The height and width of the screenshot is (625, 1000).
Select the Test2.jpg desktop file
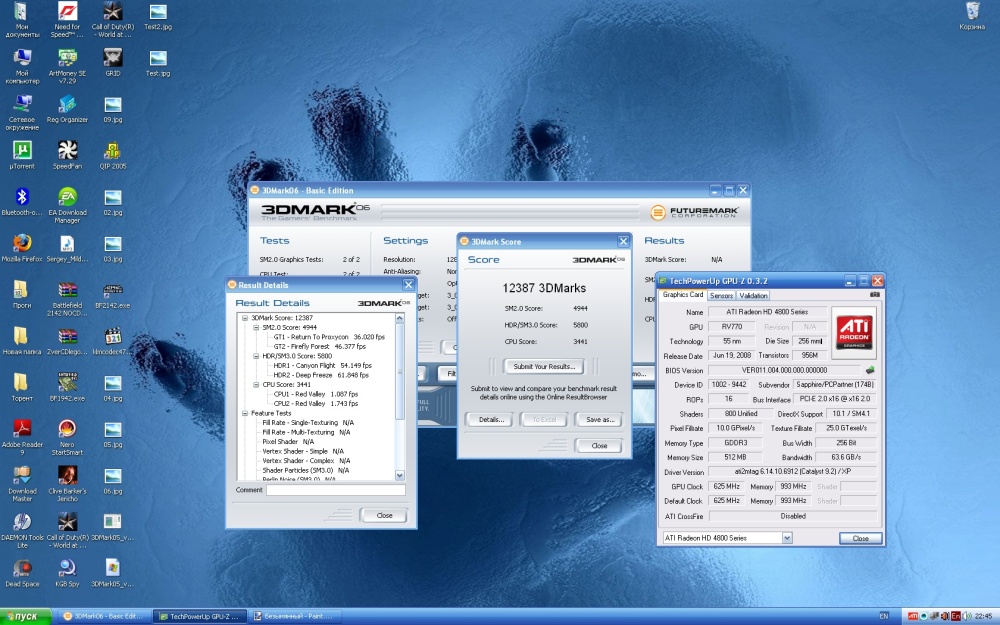[158, 15]
